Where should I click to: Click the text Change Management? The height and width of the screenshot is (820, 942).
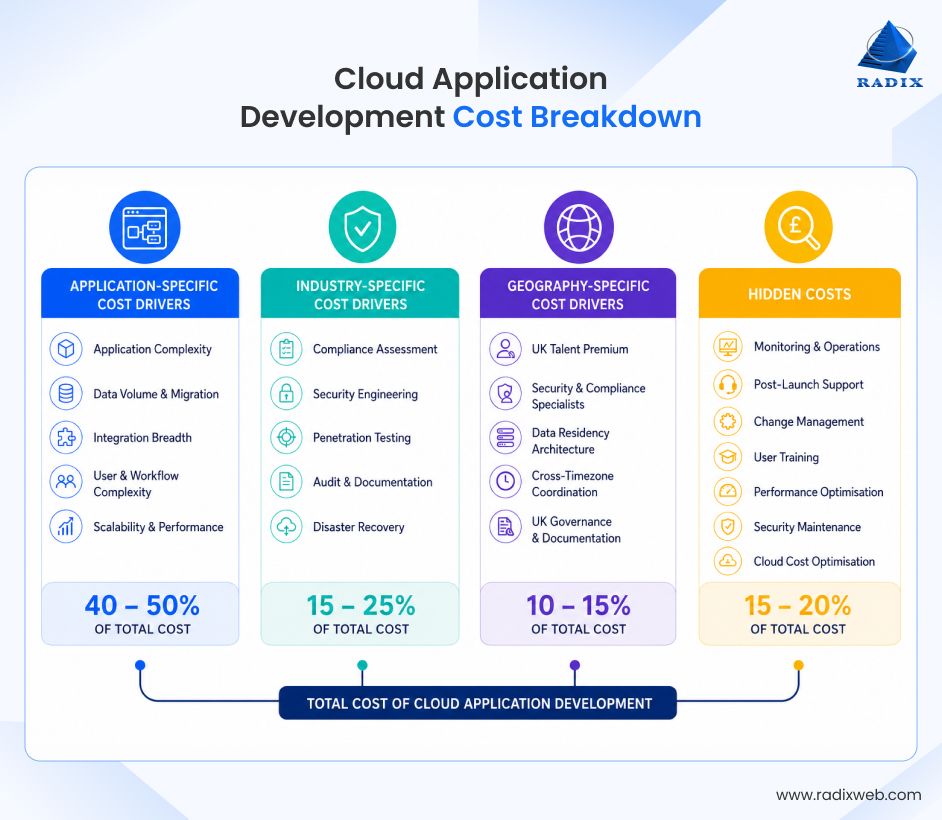pyautogui.click(x=809, y=422)
